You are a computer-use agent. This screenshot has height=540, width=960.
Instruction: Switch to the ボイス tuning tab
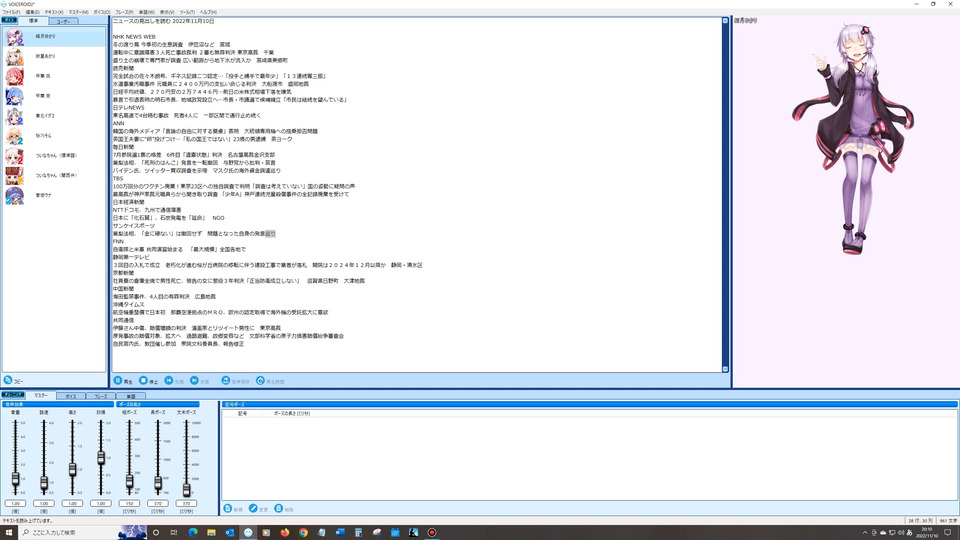tap(71, 396)
